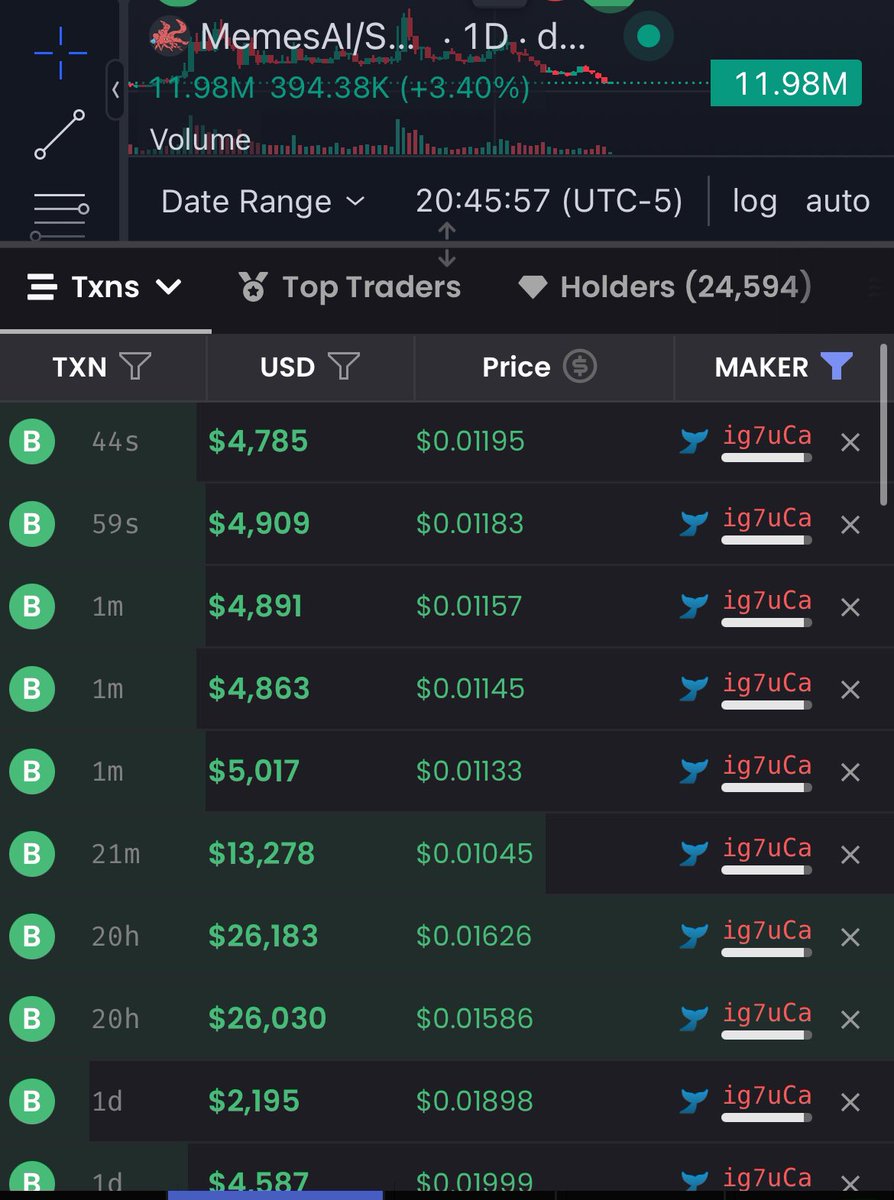Viewport: 894px width, 1200px height.
Task: Click the vertical scrollbar in transactions table
Action: [883, 425]
